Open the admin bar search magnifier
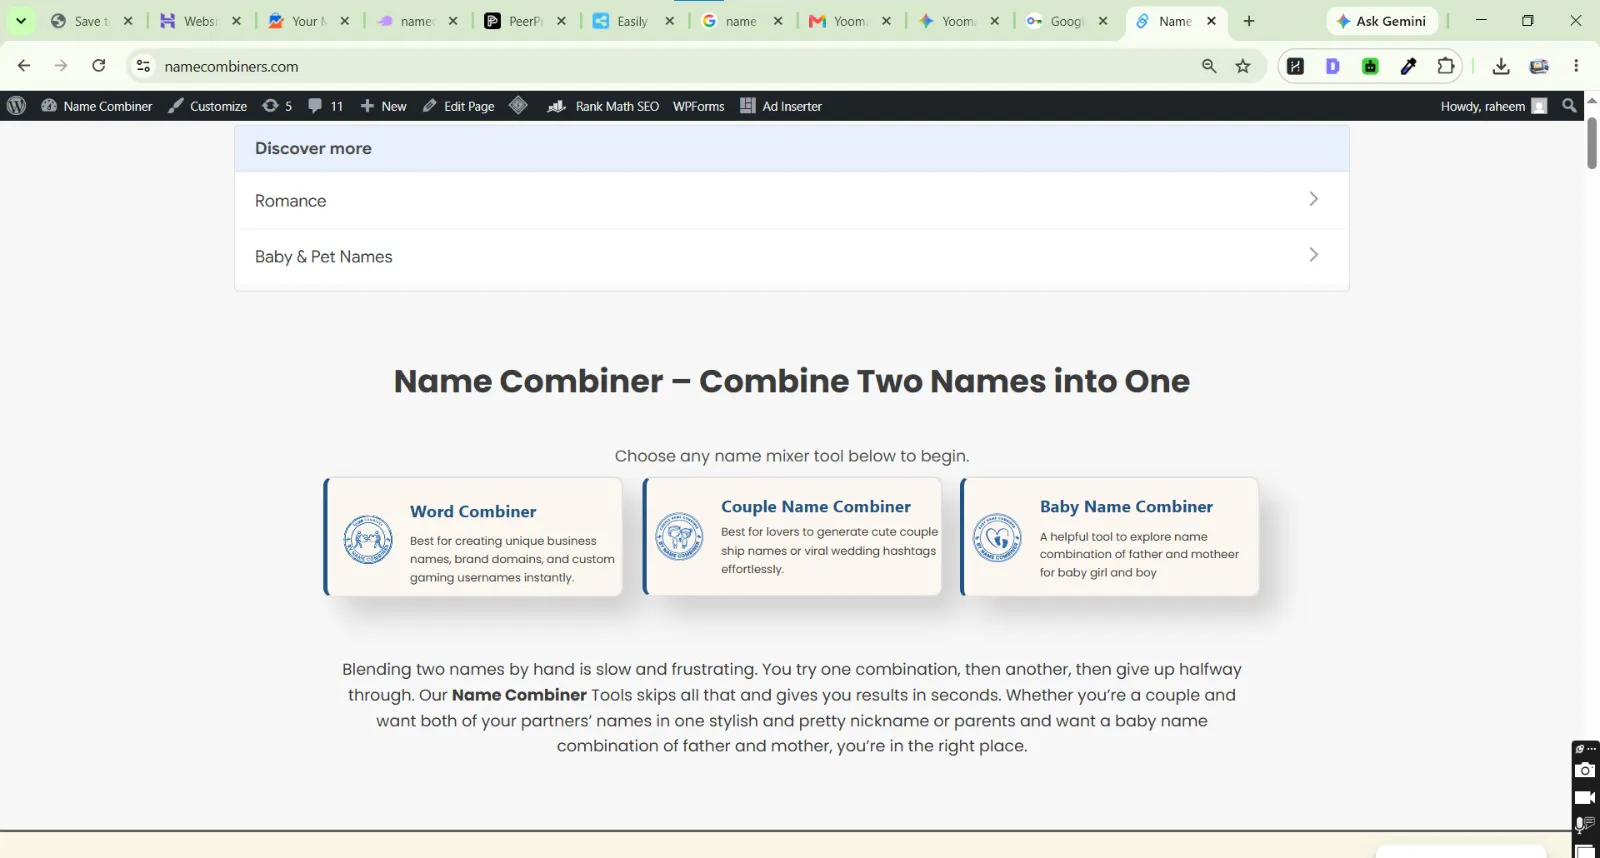This screenshot has width=1600, height=858. click(x=1569, y=105)
